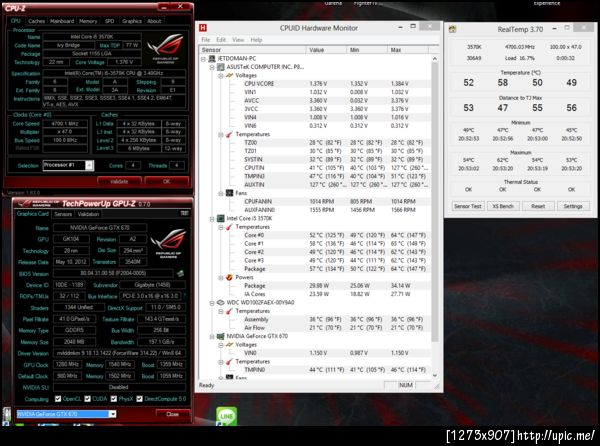Click the thermometer icon beside ASUSTeK Temperatures
The width and height of the screenshot is (600, 446).
coord(229,134)
